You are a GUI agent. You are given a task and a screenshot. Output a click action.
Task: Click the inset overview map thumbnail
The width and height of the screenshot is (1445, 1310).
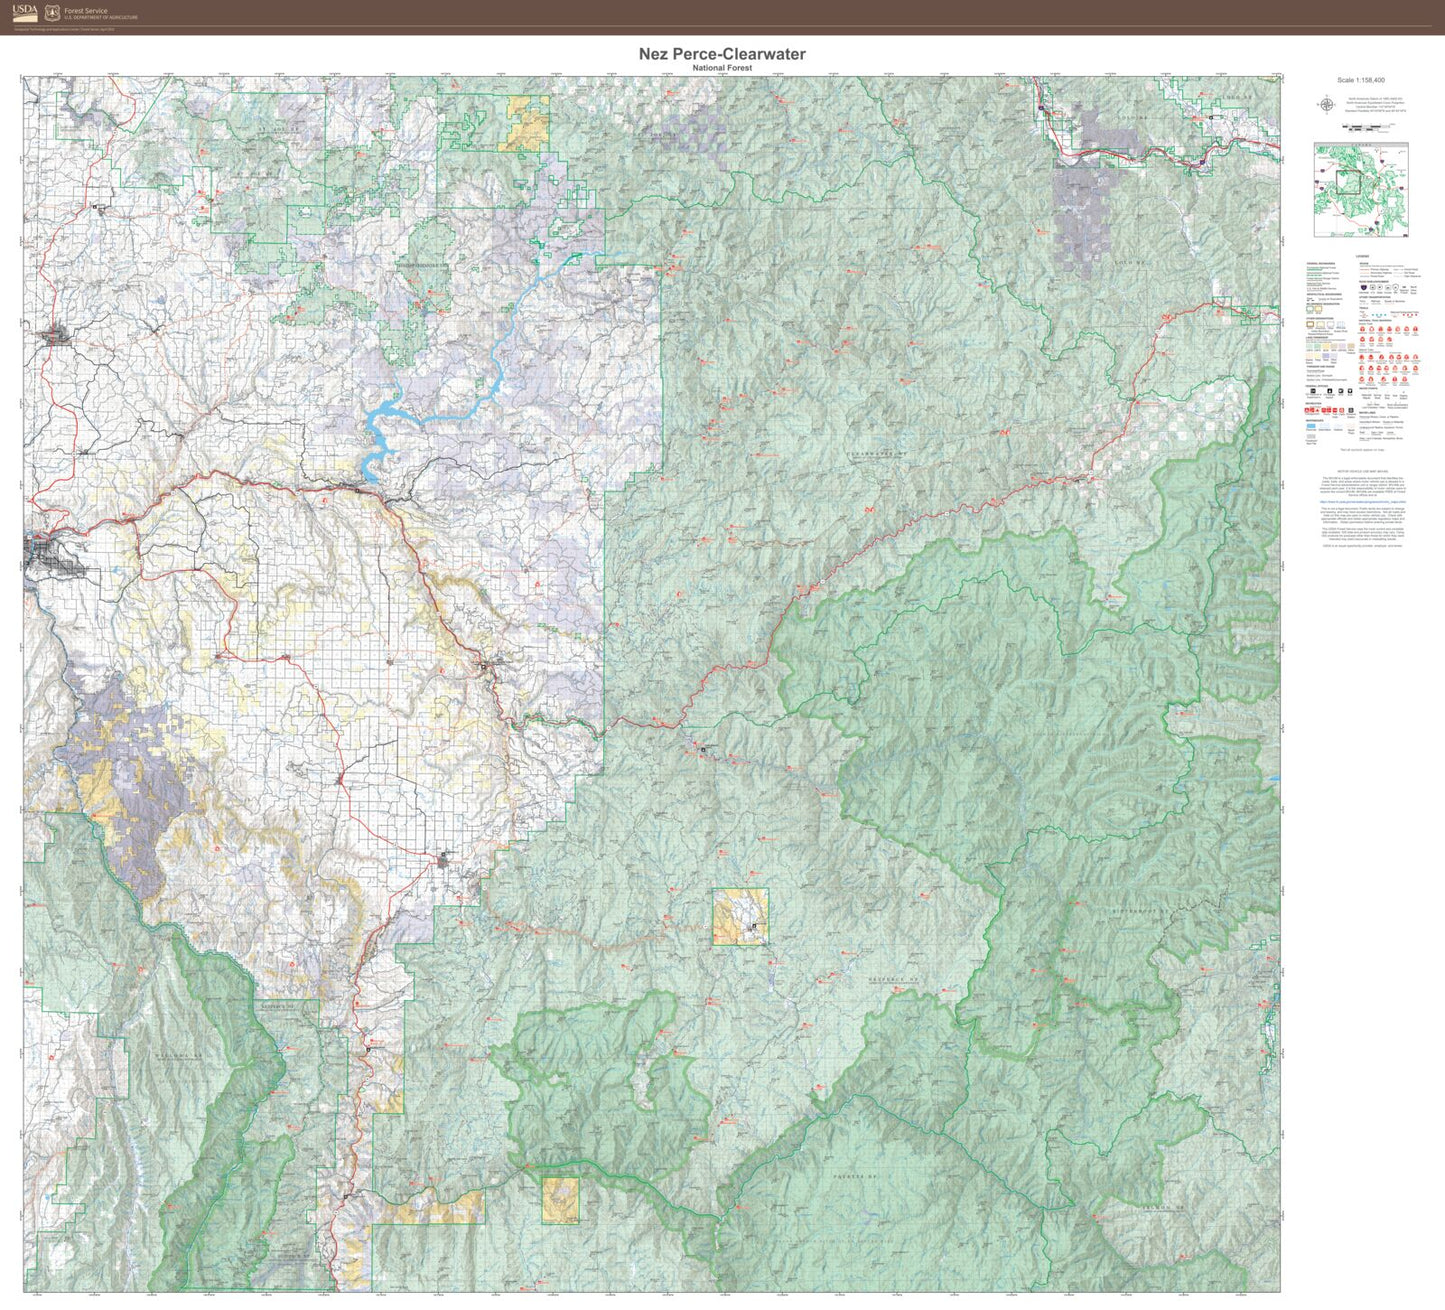tap(1362, 190)
